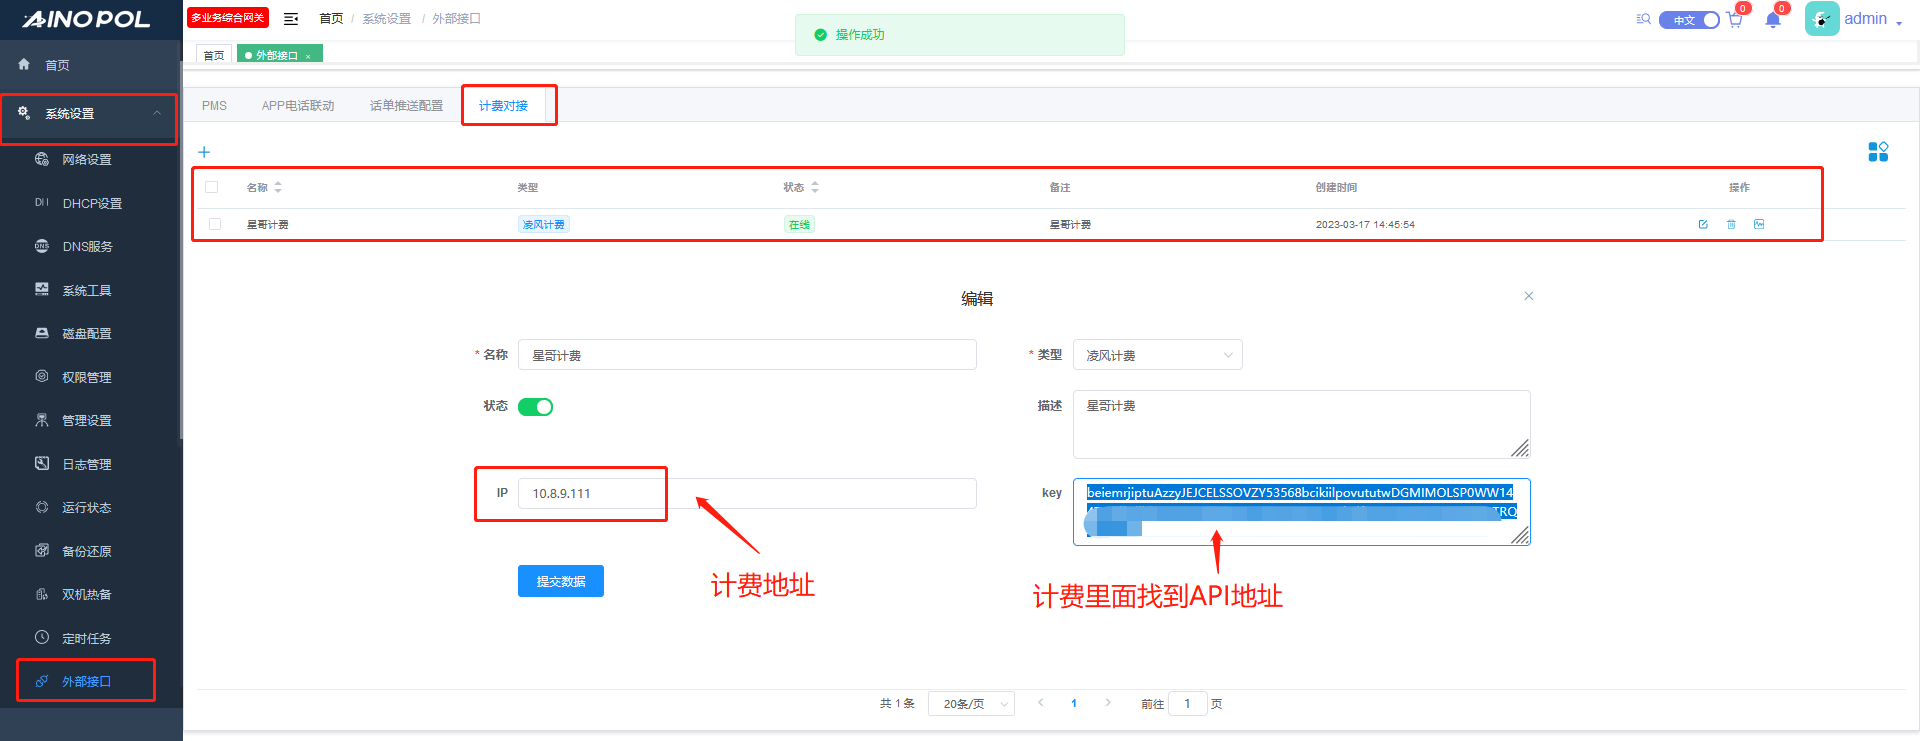Close the 编辑 form with the X icon
1920x741 pixels.
click(1528, 296)
